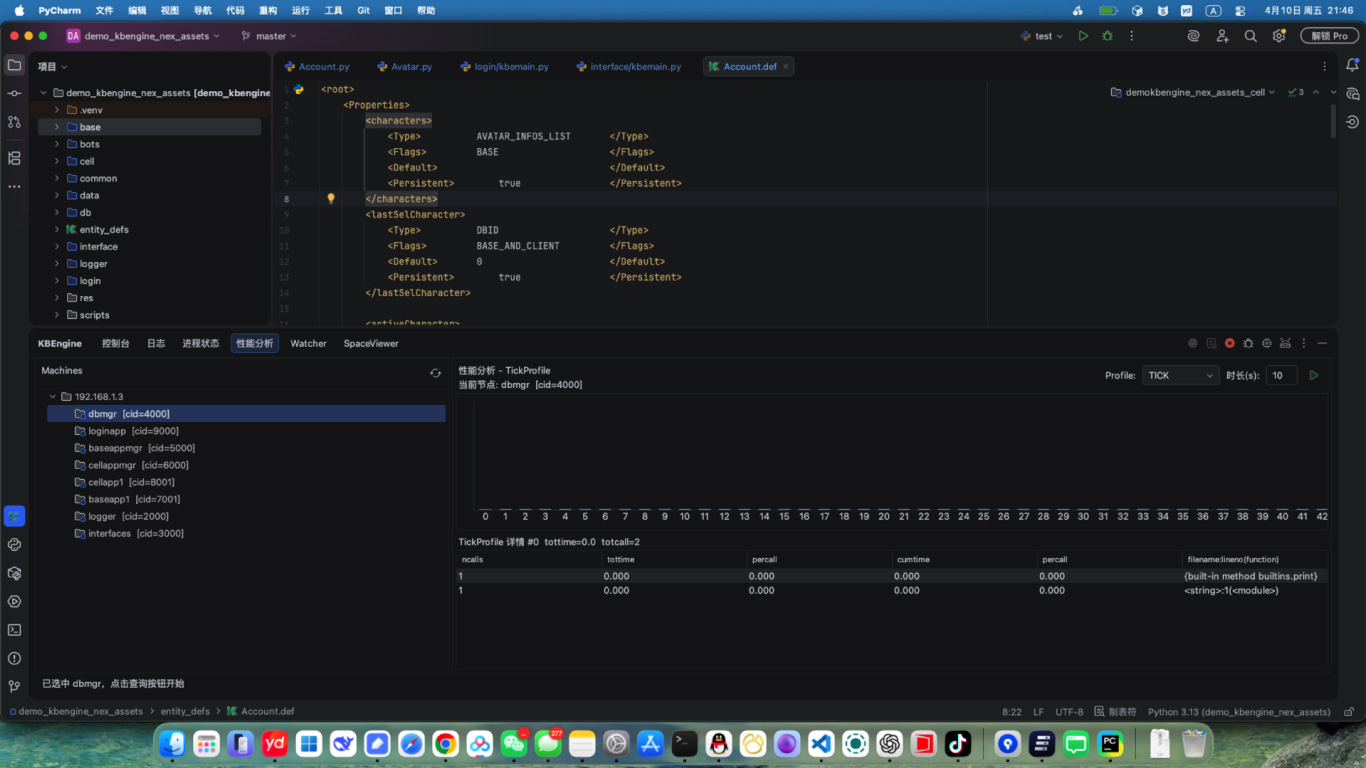This screenshot has width=1366, height=768.
Task: Toggle the Project tool window folder icon
Action: pyautogui.click(x=14, y=65)
